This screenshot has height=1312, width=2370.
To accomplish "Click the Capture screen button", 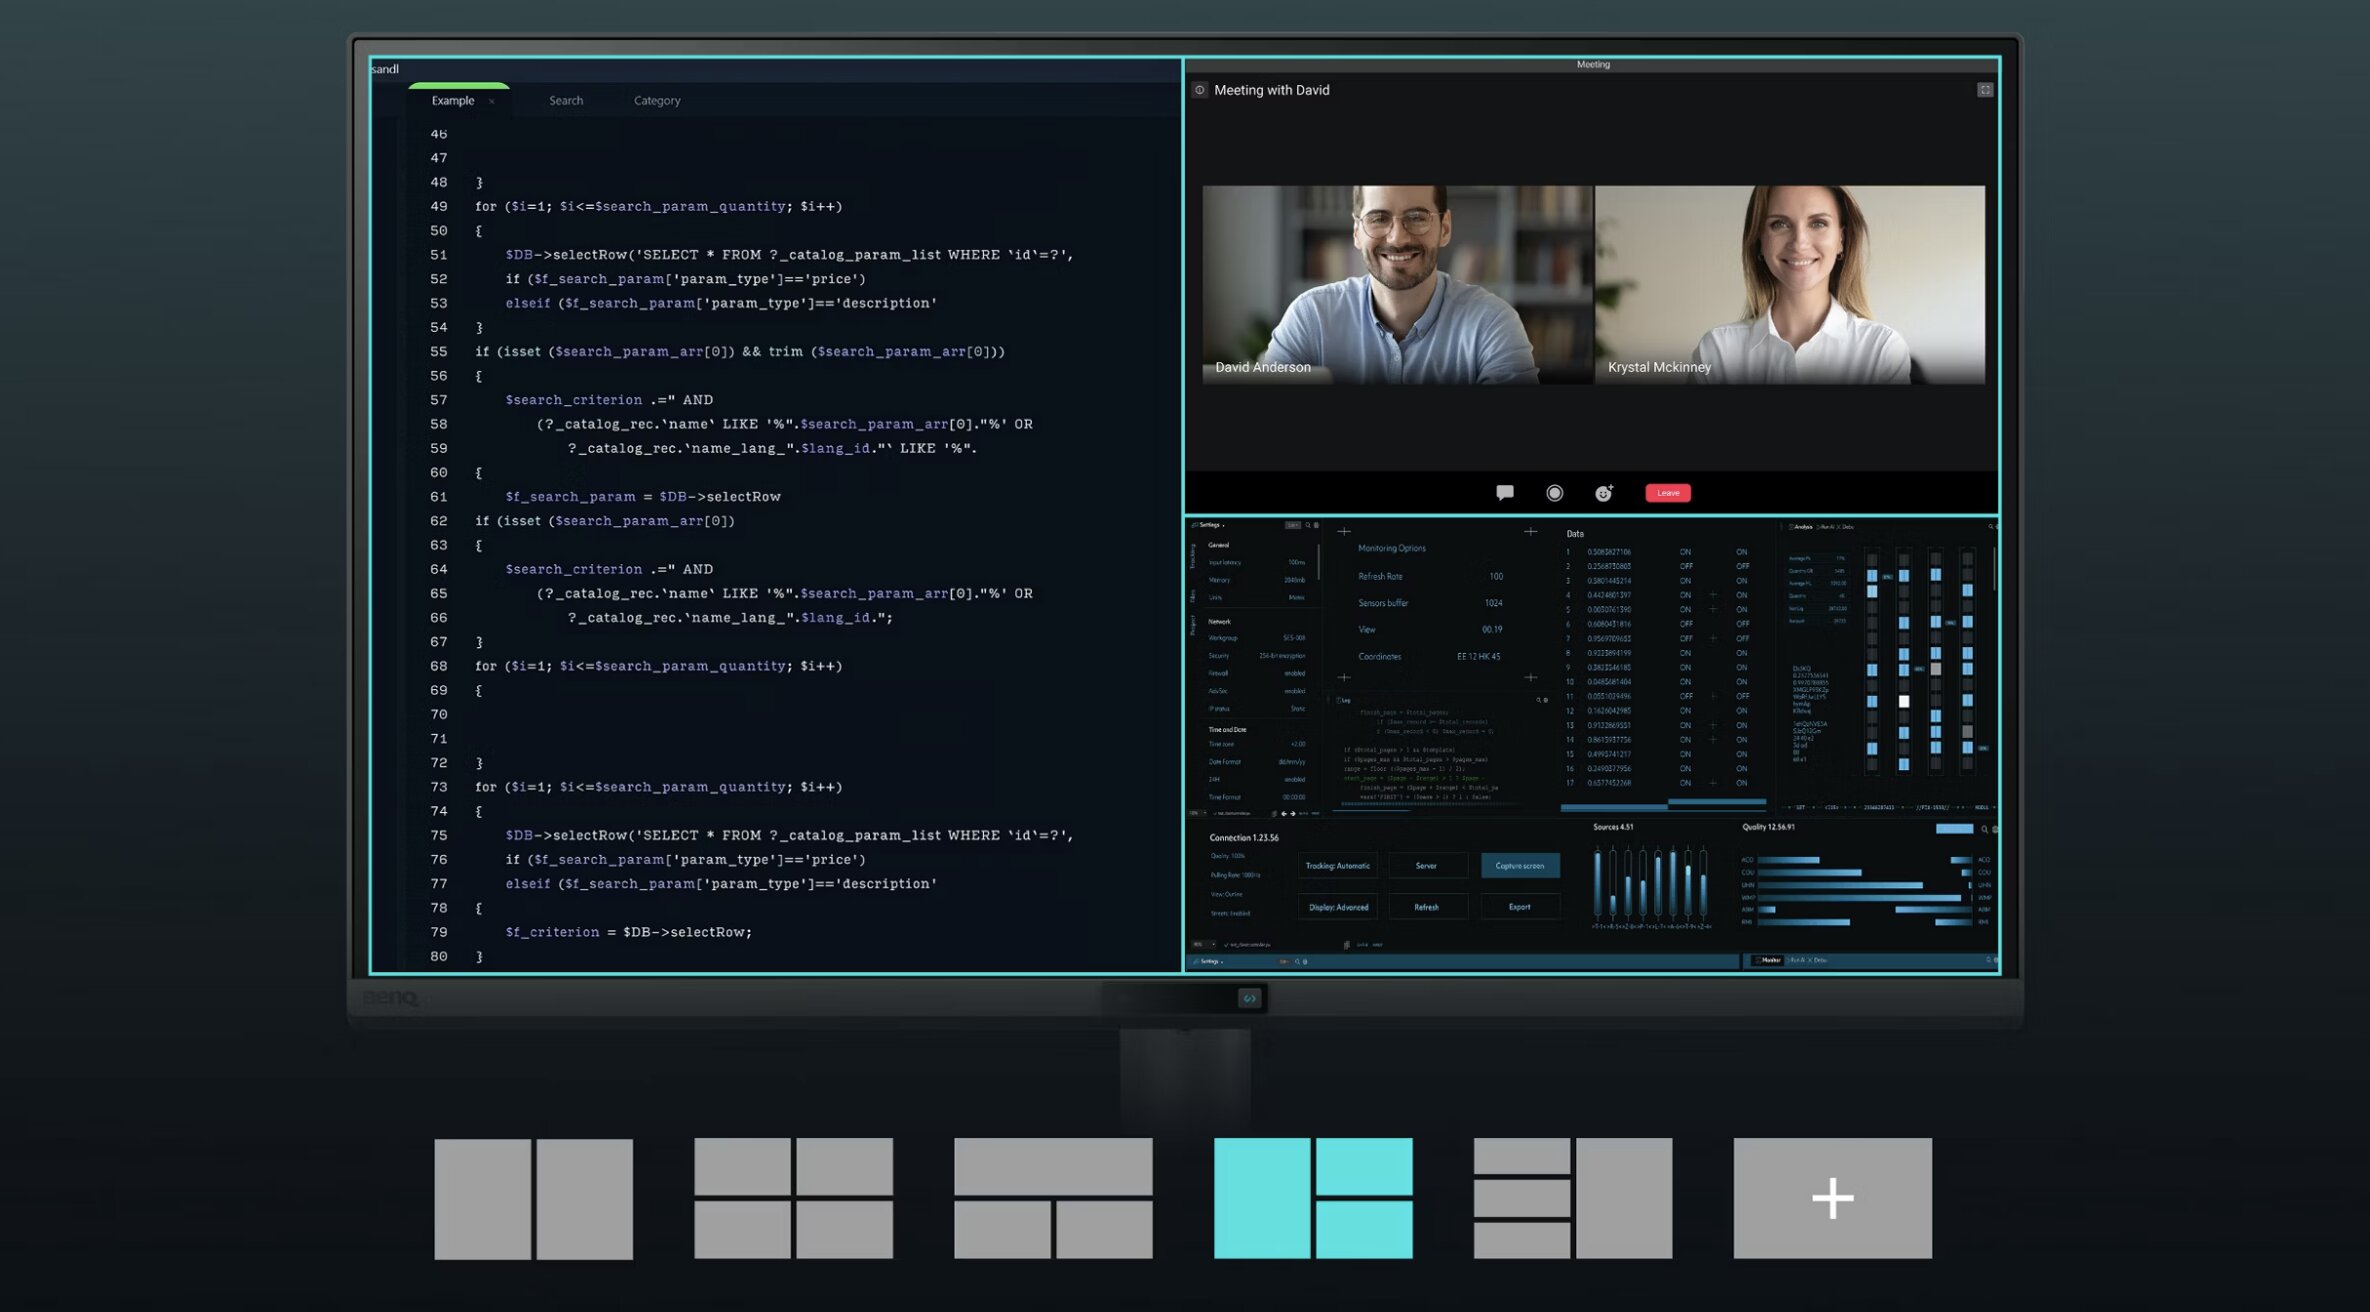I will coord(1520,866).
